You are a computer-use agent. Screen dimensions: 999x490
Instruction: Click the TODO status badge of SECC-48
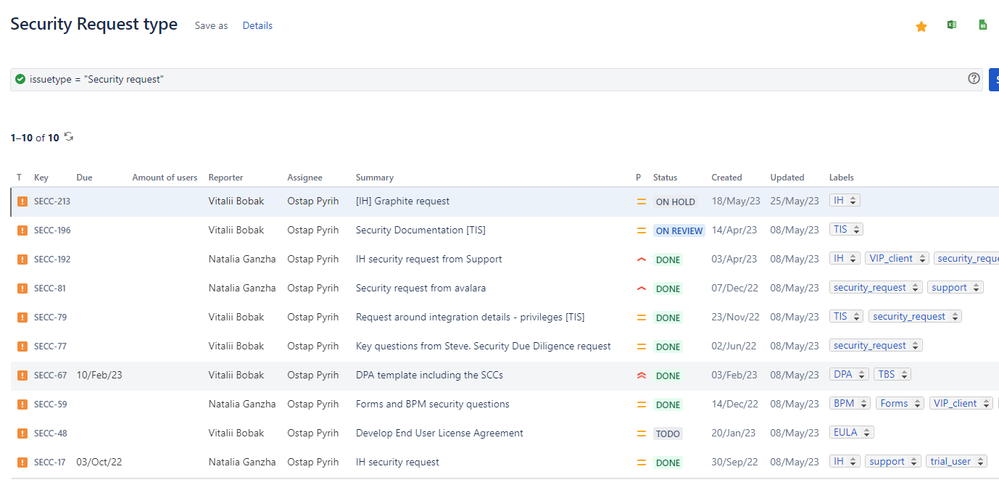(668, 434)
